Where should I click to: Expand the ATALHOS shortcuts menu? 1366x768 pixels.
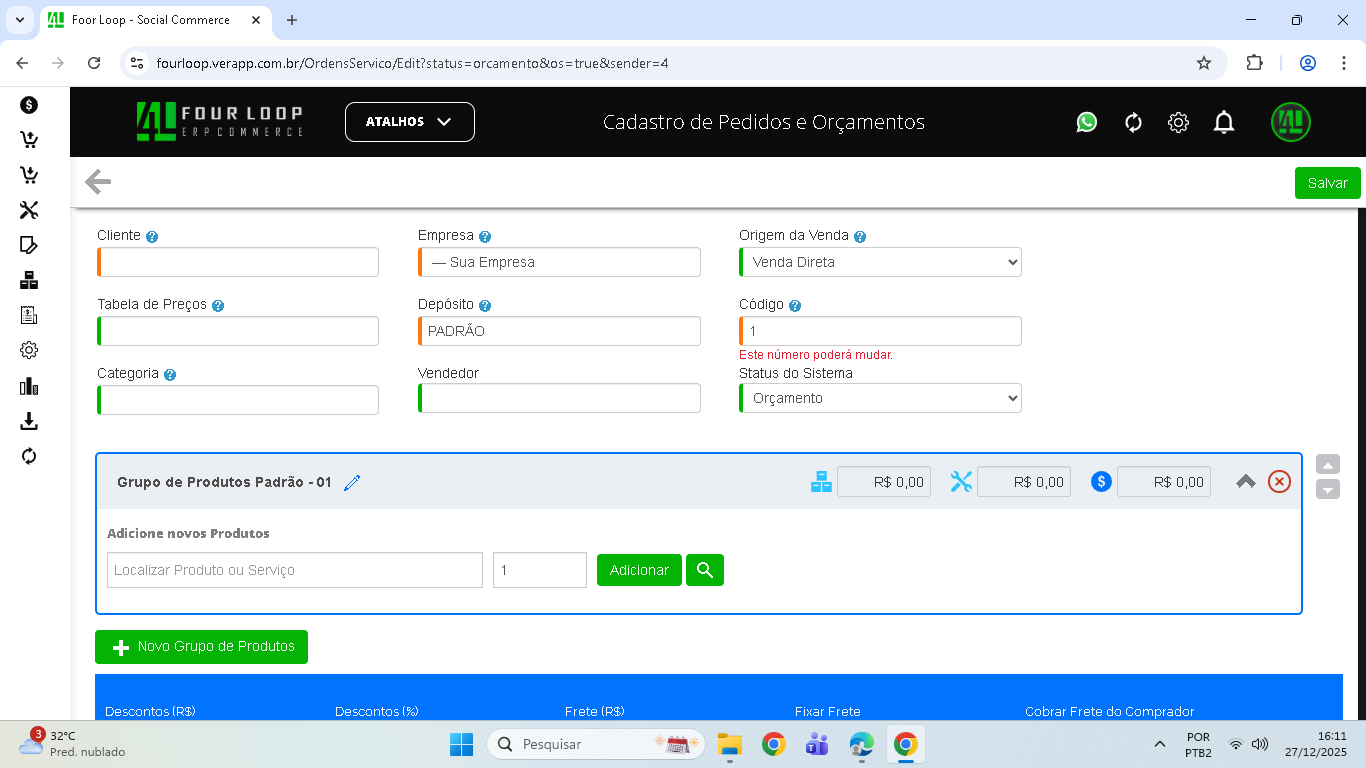click(409, 122)
